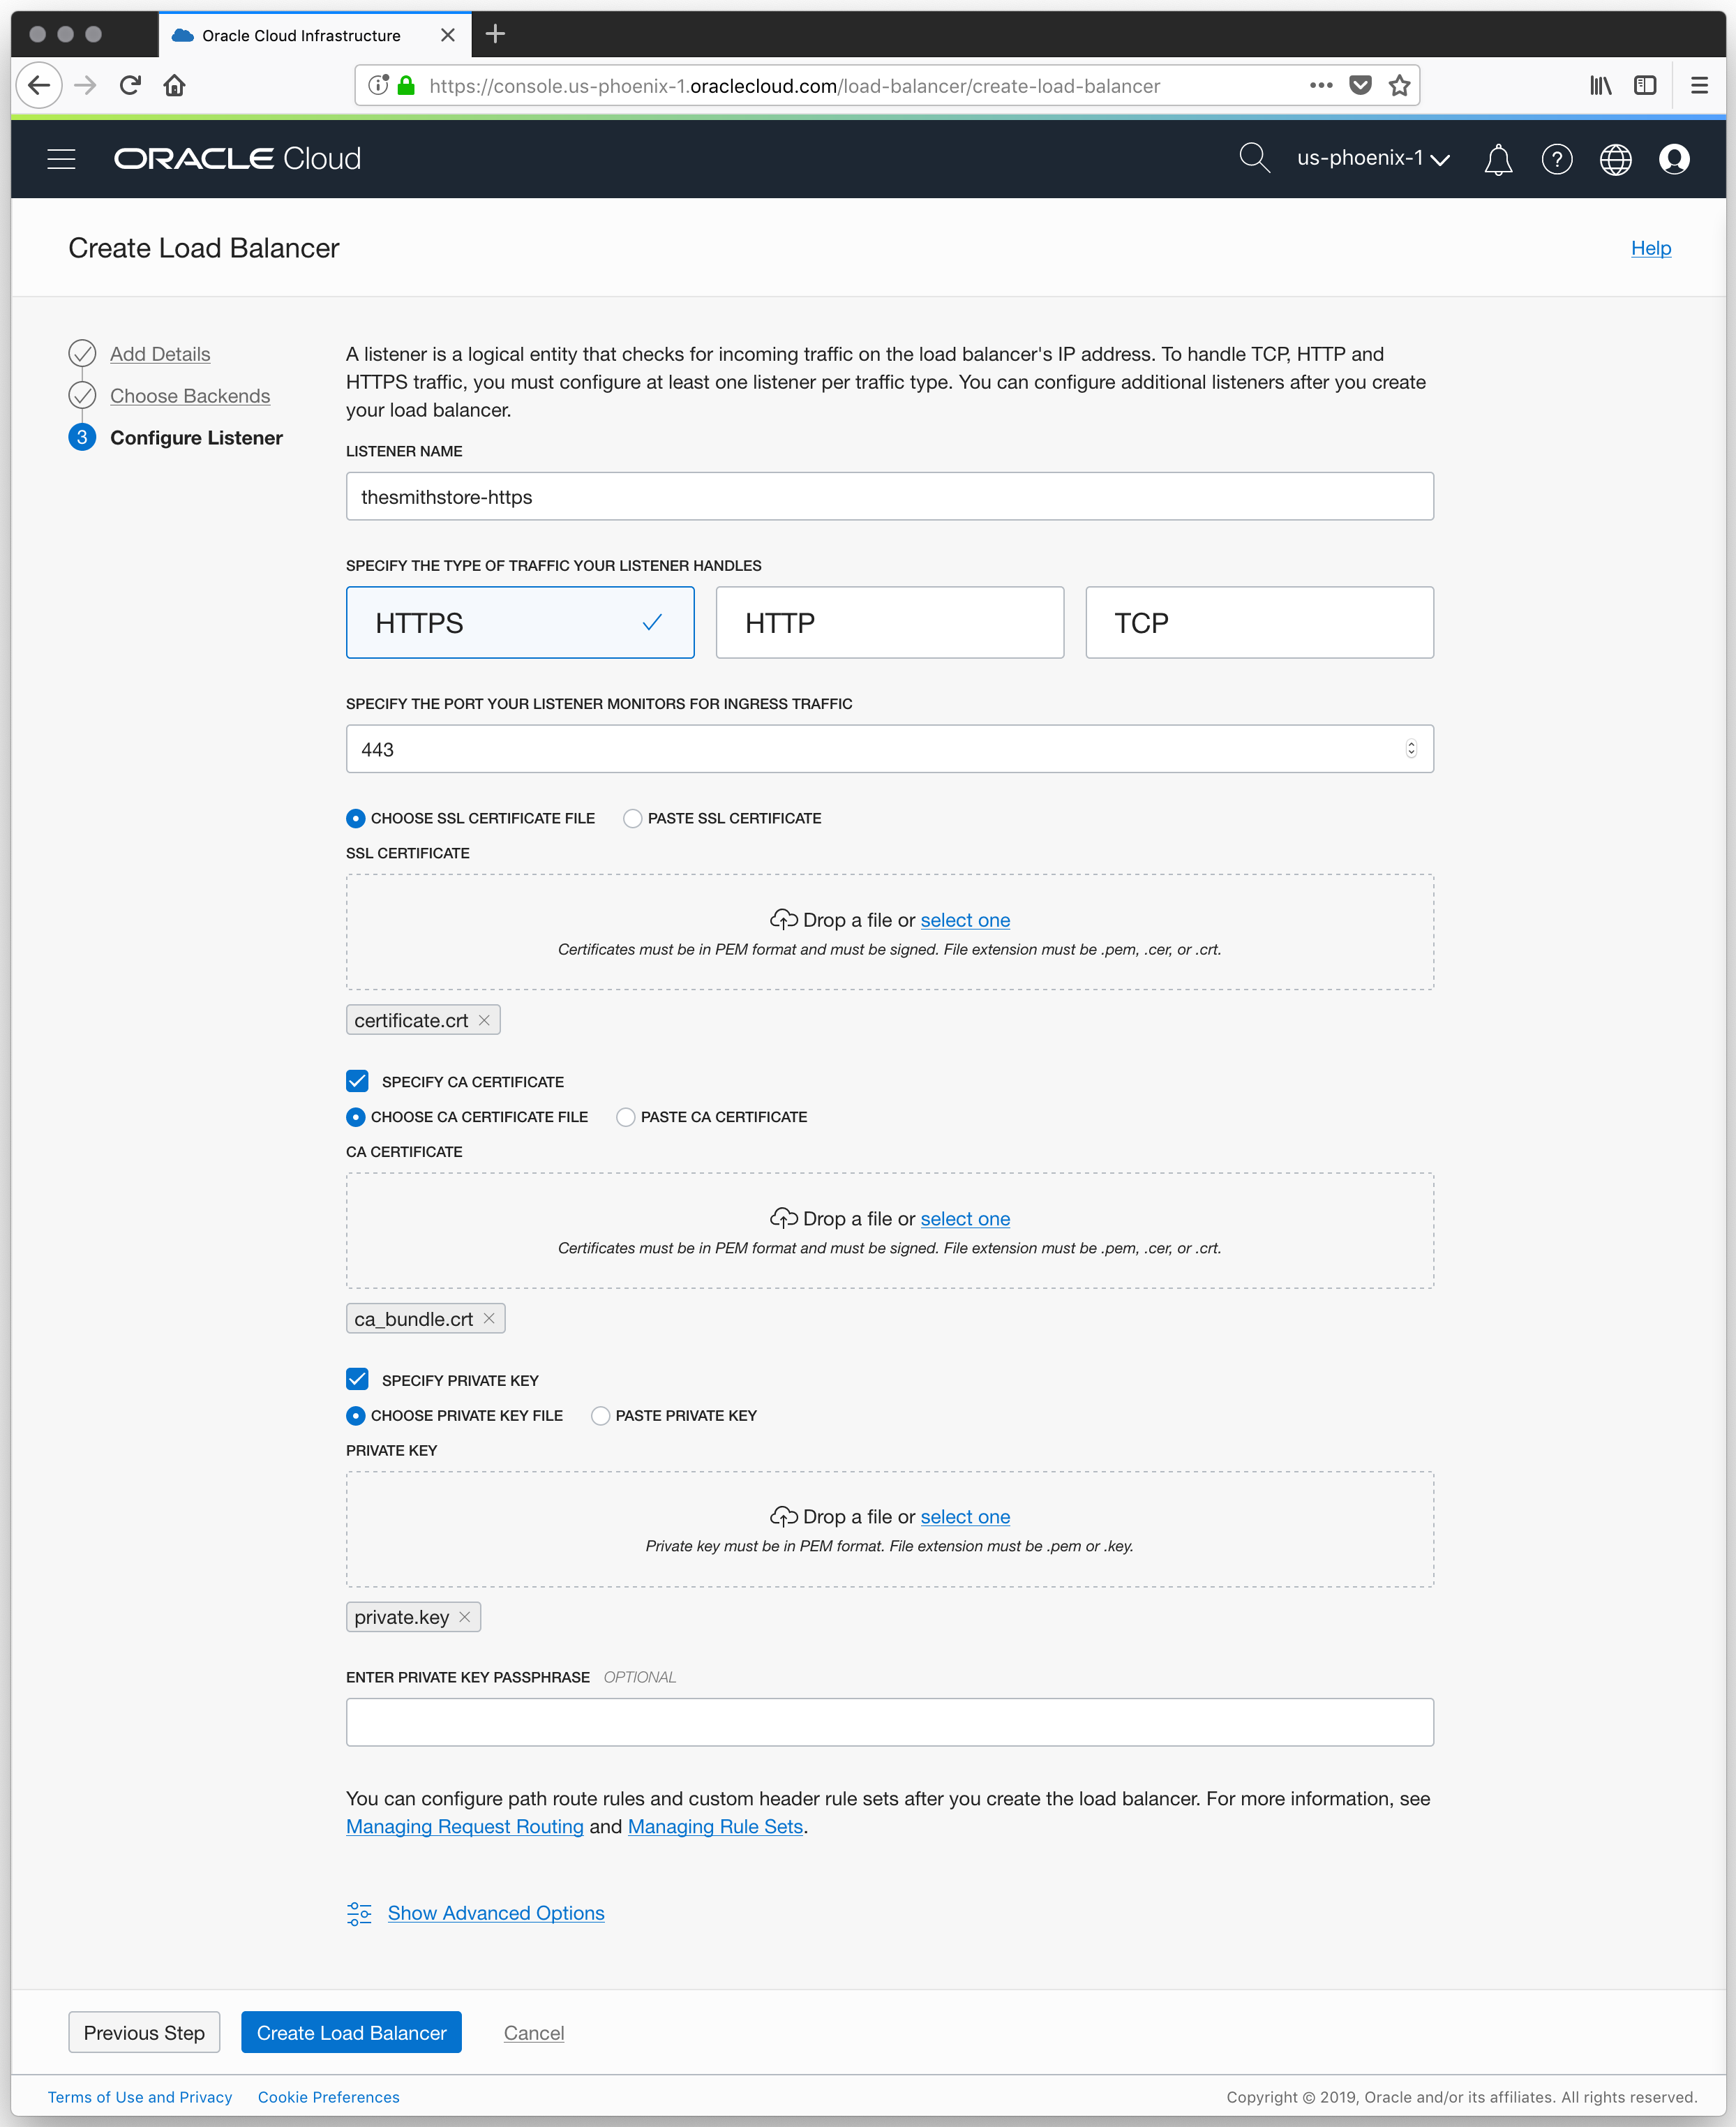The image size is (1736, 2127).
Task: Select Paste SSL Certificate radio option
Action: pyautogui.click(x=632, y=818)
